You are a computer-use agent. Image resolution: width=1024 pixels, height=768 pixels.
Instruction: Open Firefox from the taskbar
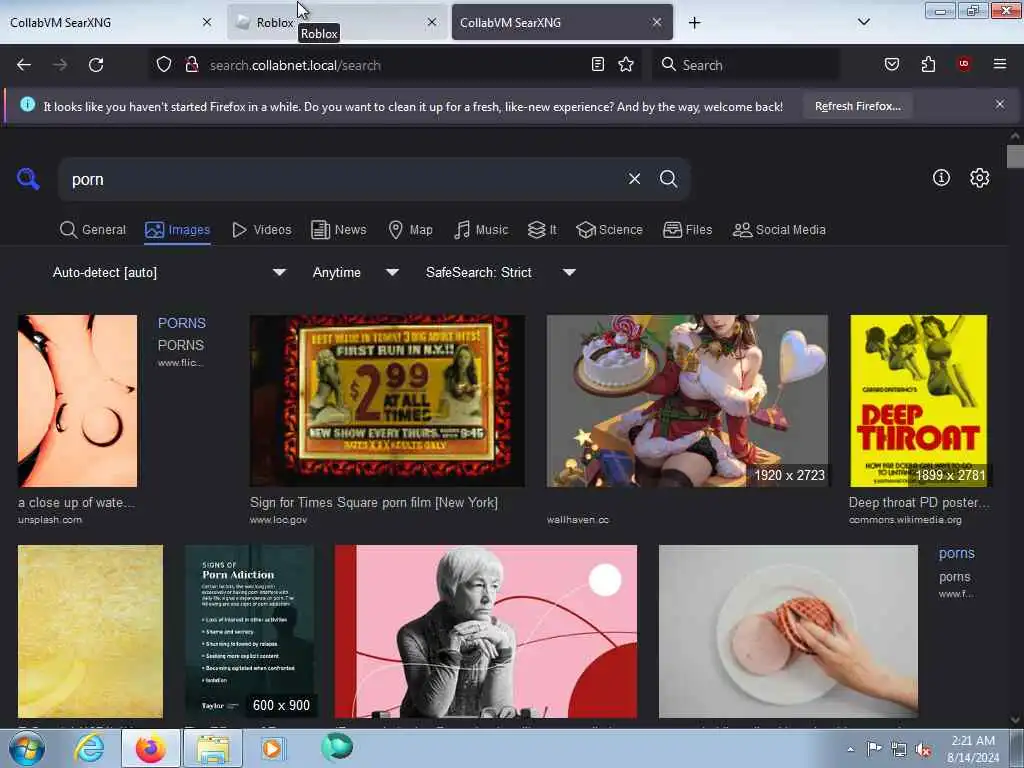tap(150, 748)
